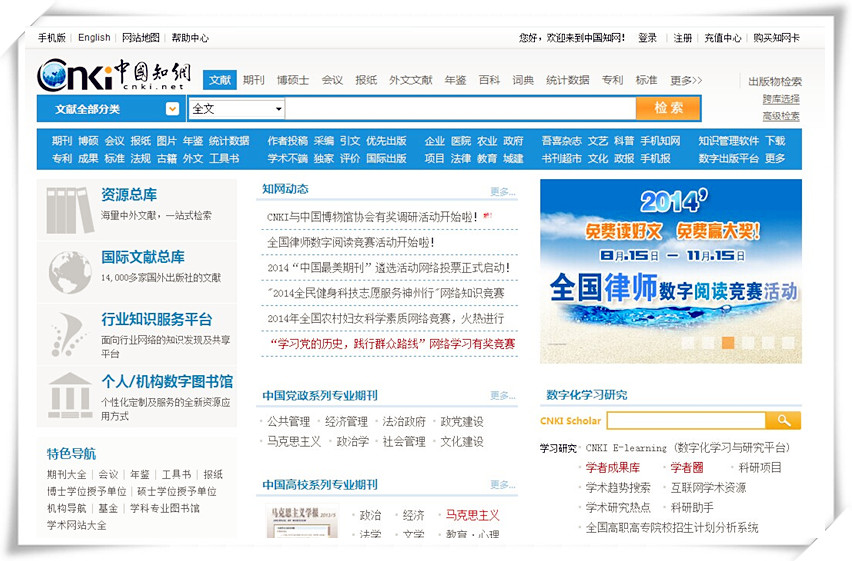Screen dimensions: 852x561
Task: Open 学者成果库 link
Action: click(x=612, y=468)
